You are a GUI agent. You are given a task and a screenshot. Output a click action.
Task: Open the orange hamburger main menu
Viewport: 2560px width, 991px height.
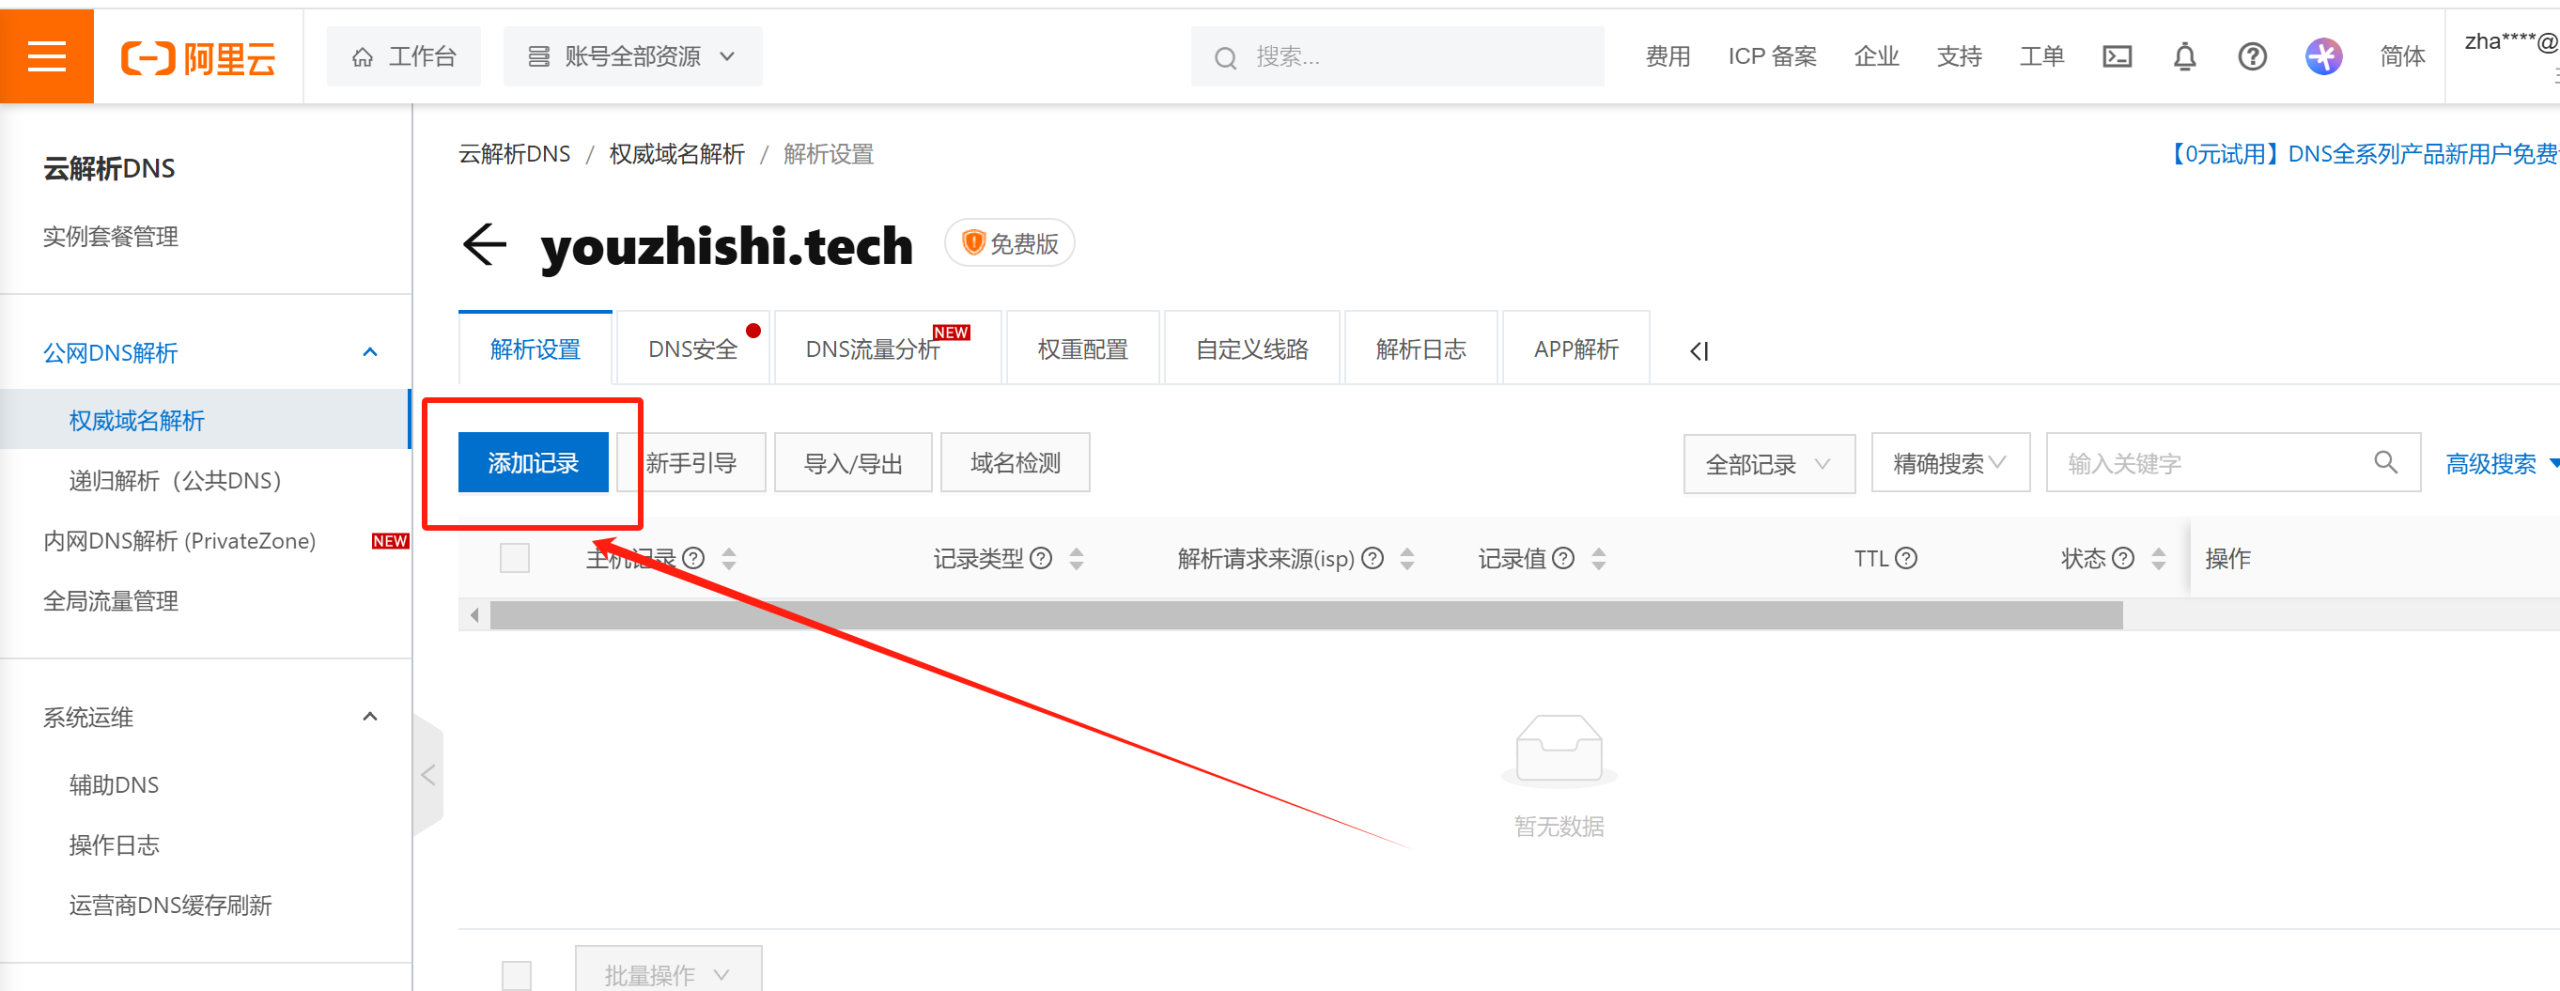click(x=47, y=56)
